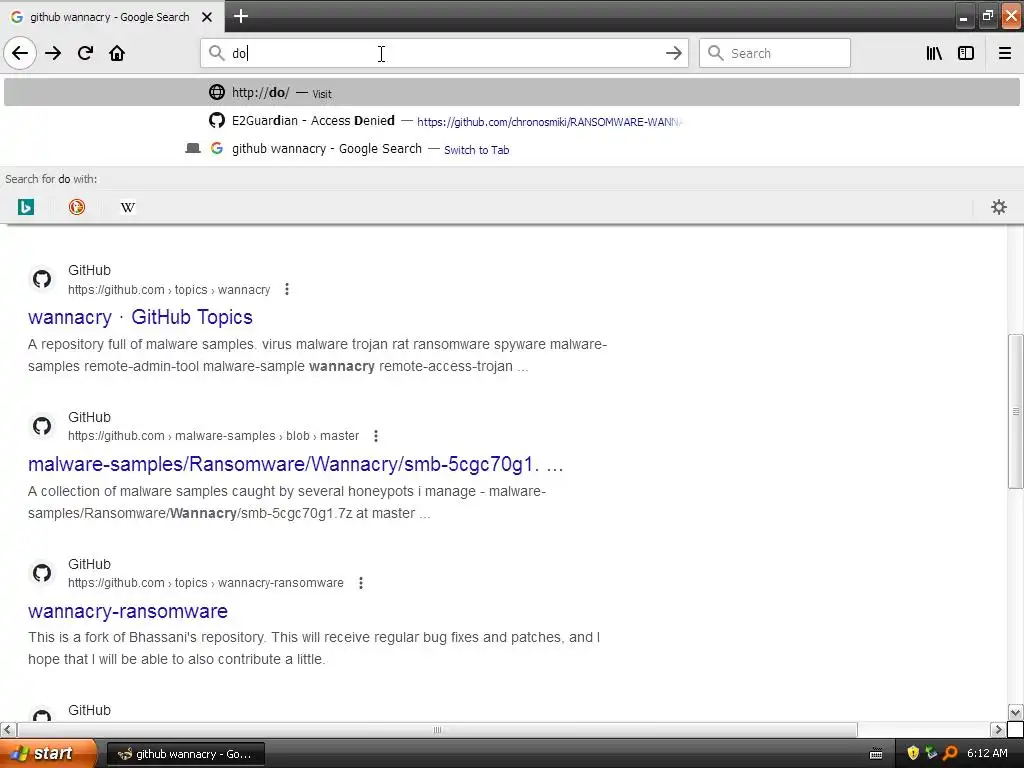Click the 'Search for do with:' label
The height and width of the screenshot is (768, 1024).
(x=51, y=179)
